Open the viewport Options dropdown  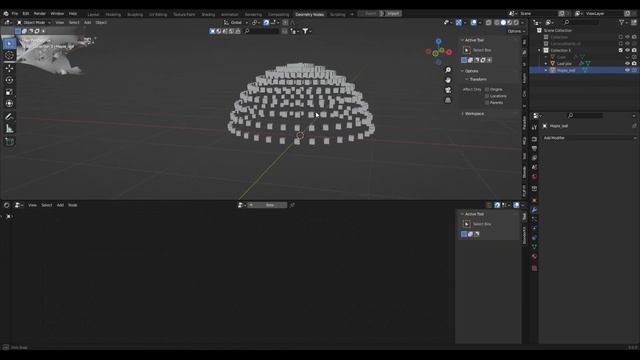(516, 31)
